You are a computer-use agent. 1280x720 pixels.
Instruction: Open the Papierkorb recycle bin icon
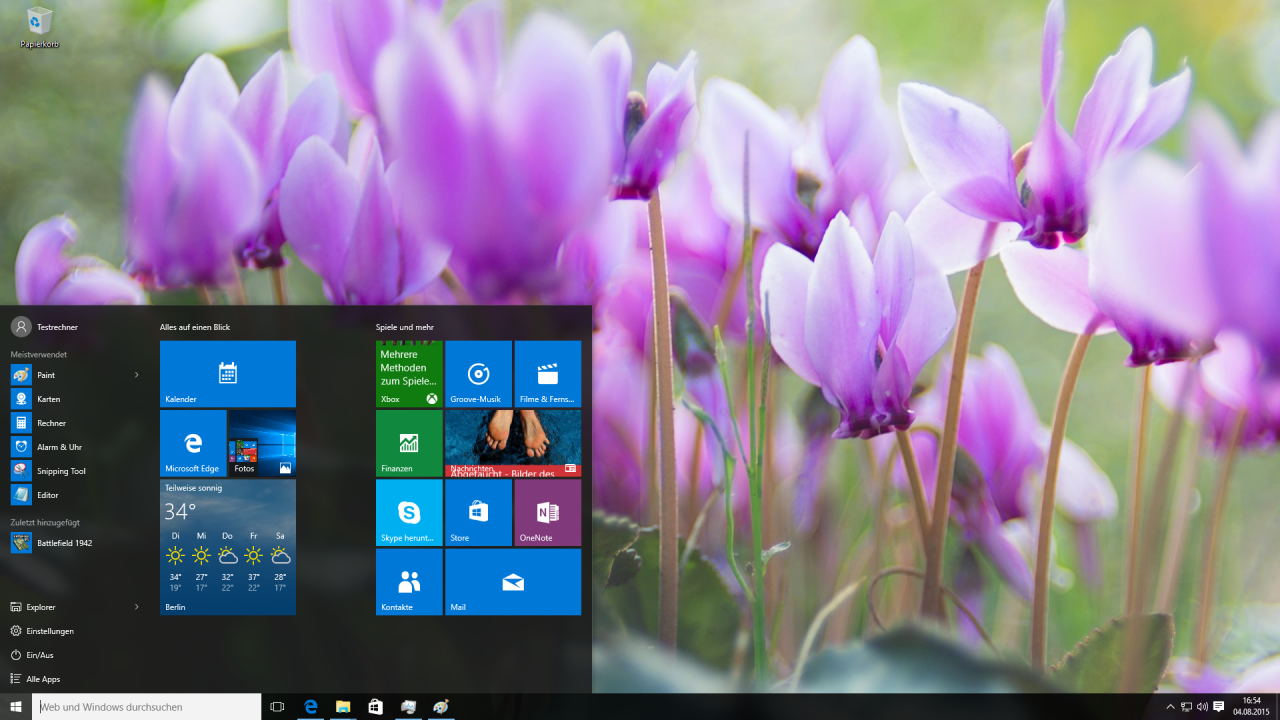coord(40,27)
